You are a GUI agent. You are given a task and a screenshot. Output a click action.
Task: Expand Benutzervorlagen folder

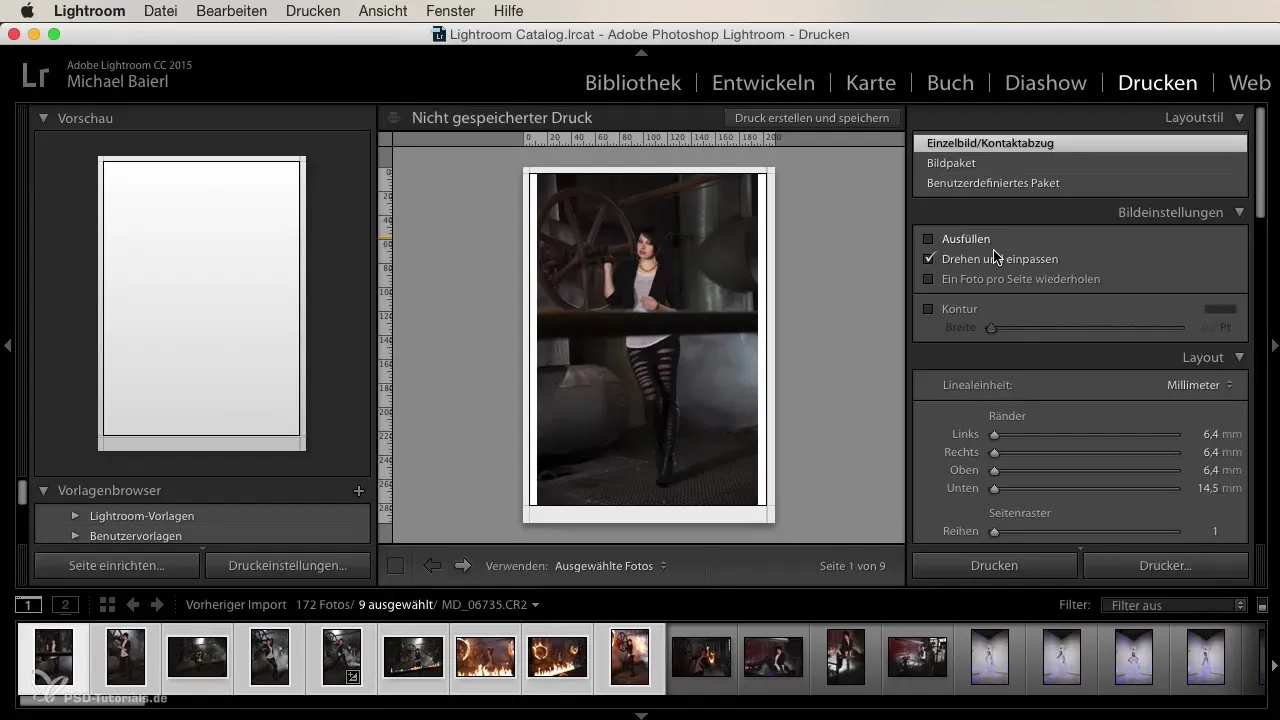75,536
